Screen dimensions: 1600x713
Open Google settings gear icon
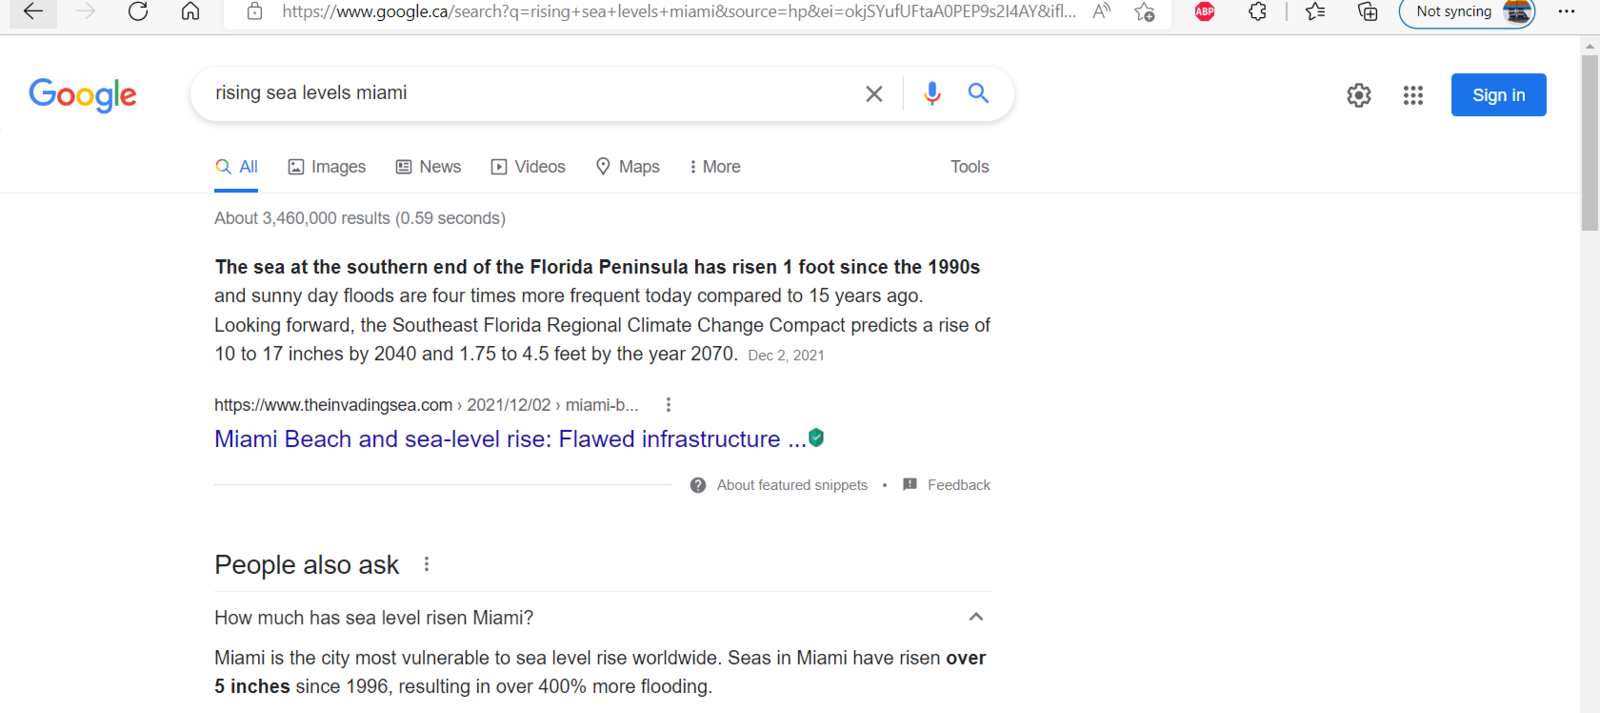[x=1358, y=95]
